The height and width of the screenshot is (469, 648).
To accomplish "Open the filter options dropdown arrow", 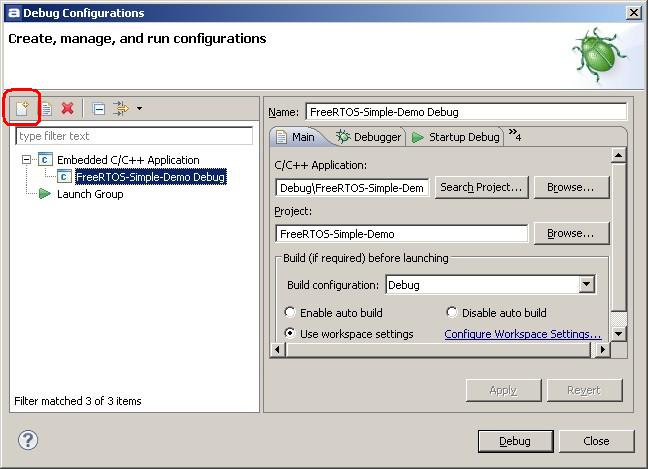I will (x=140, y=109).
